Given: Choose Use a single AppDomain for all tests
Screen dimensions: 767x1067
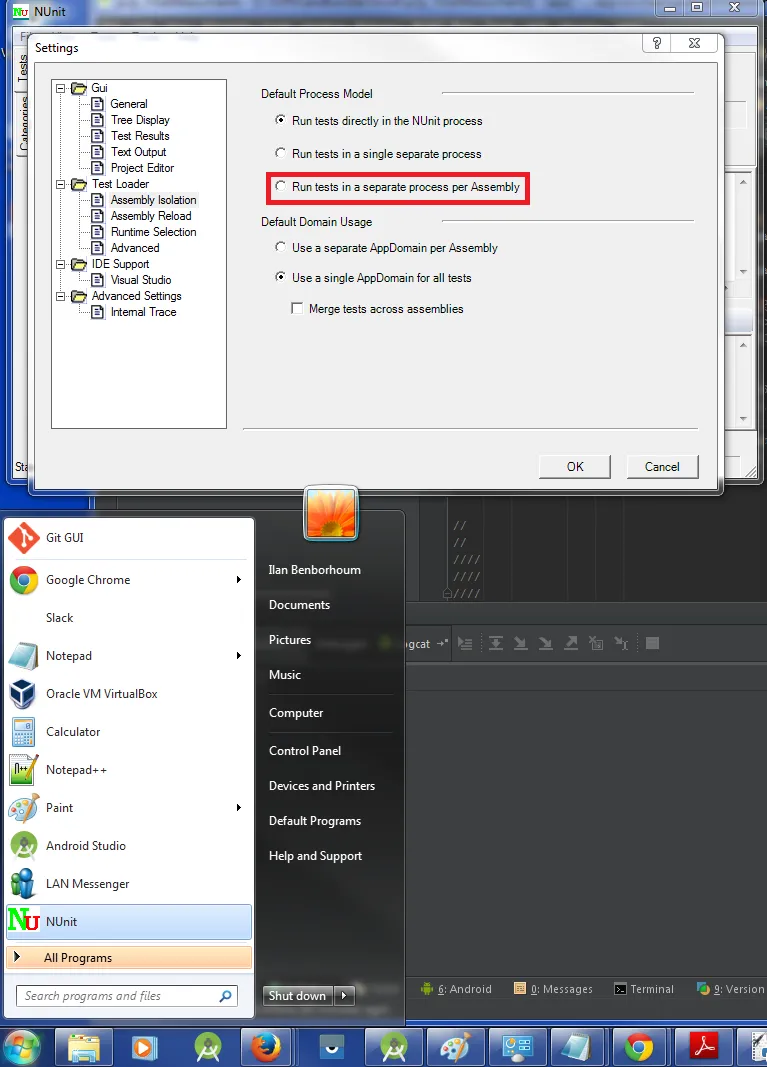Looking at the screenshot, I should point(373,278).
